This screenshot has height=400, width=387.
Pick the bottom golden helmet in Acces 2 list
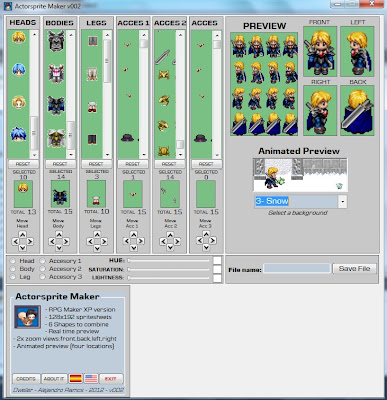(164, 151)
